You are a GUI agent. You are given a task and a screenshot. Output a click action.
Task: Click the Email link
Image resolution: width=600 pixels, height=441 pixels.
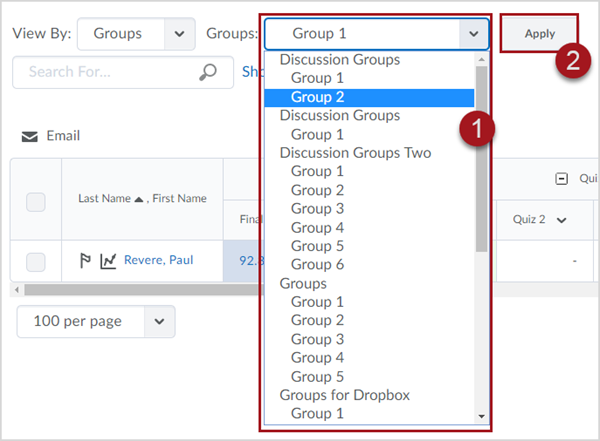pyautogui.click(x=63, y=136)
